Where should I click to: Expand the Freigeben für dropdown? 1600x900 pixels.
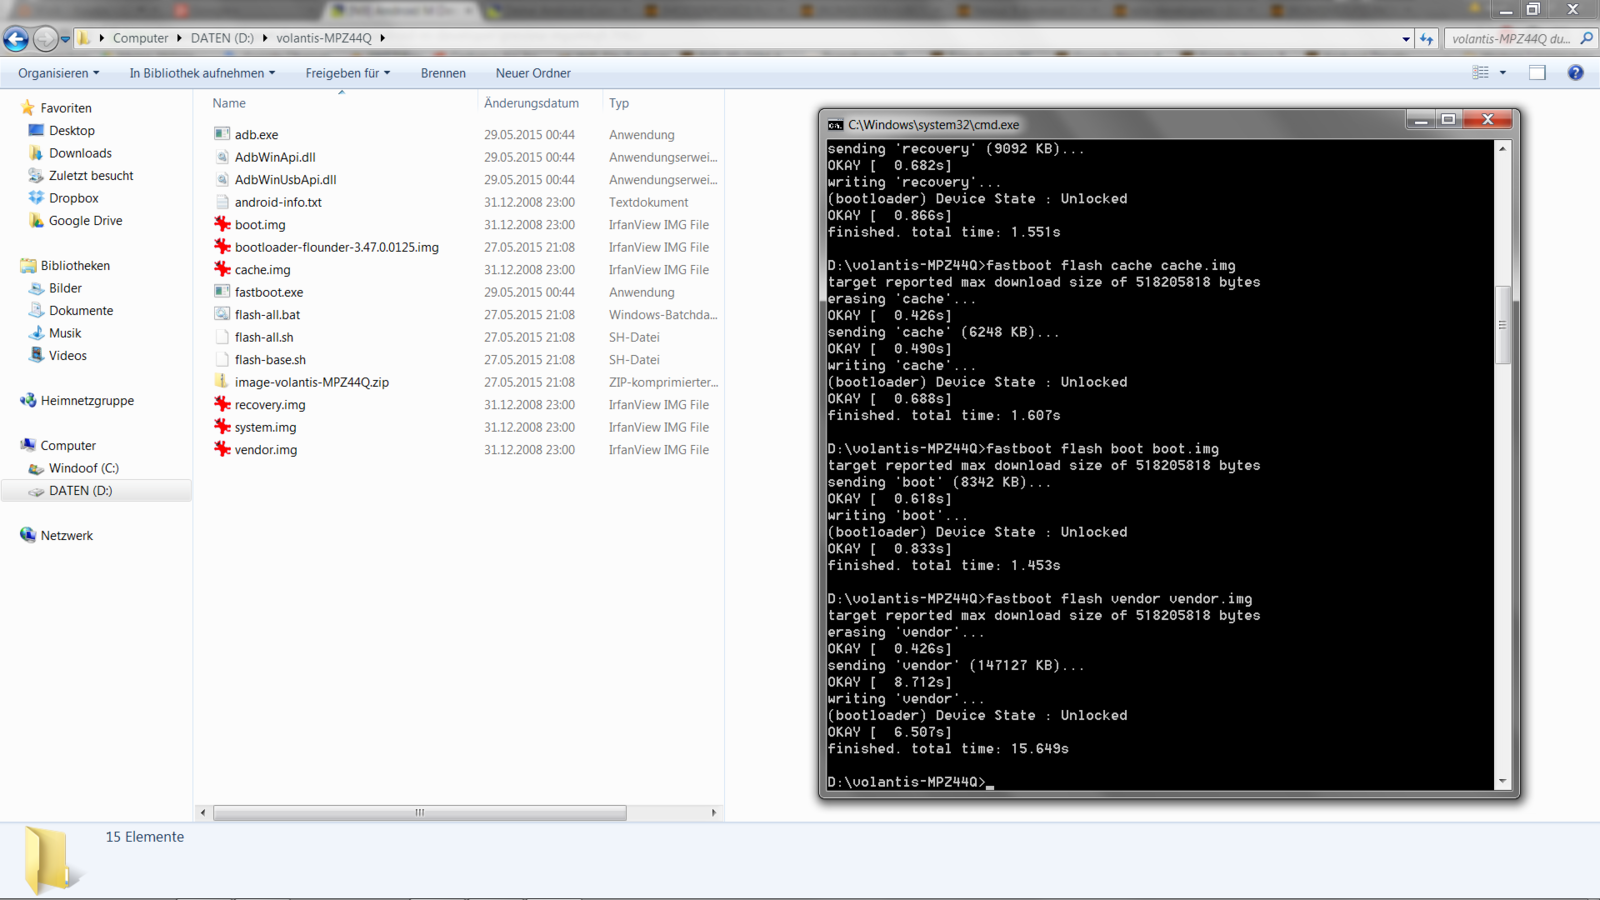click(x=347, y=73)
